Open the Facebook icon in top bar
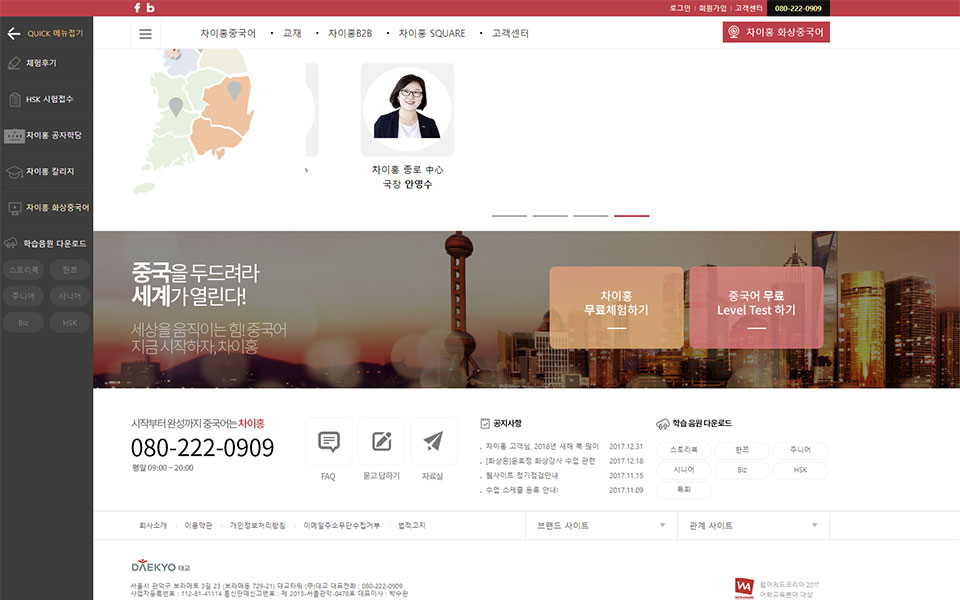Image resolution: width=960 pixels, height=600 pixels. tap(137, 8)
